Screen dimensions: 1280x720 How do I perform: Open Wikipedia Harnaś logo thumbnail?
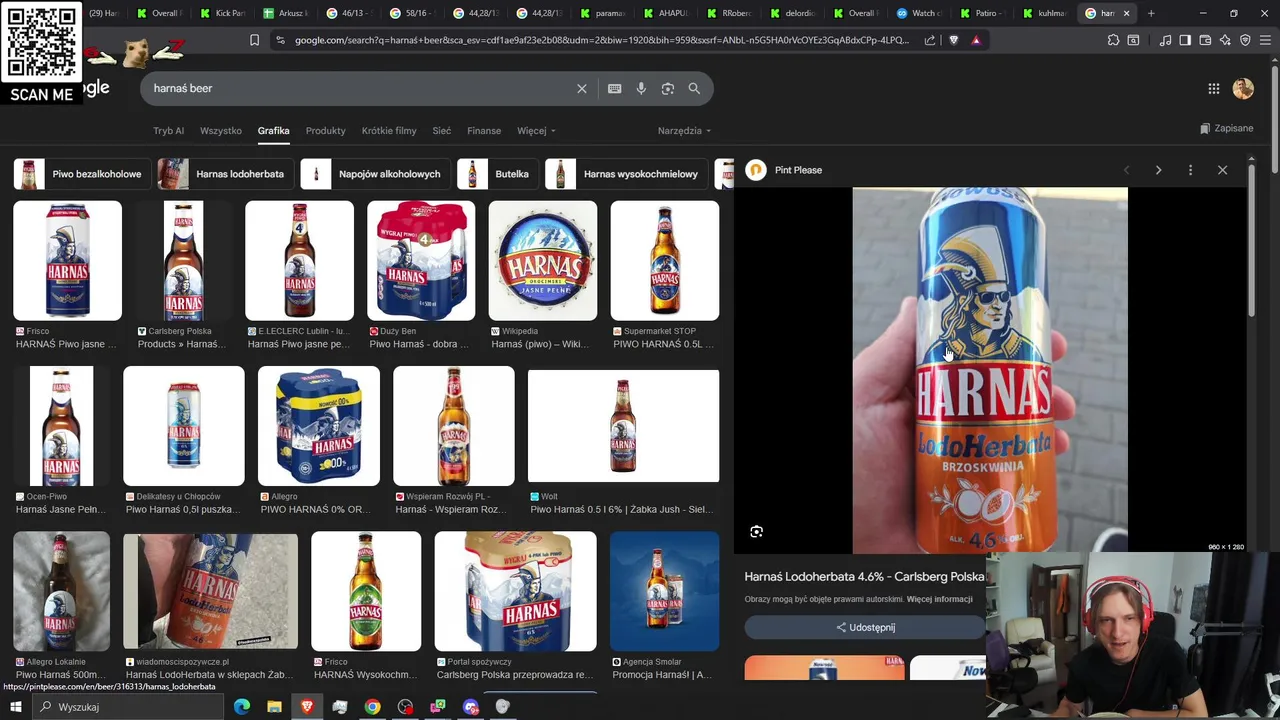pyautogui.click(x=543, y=261)
